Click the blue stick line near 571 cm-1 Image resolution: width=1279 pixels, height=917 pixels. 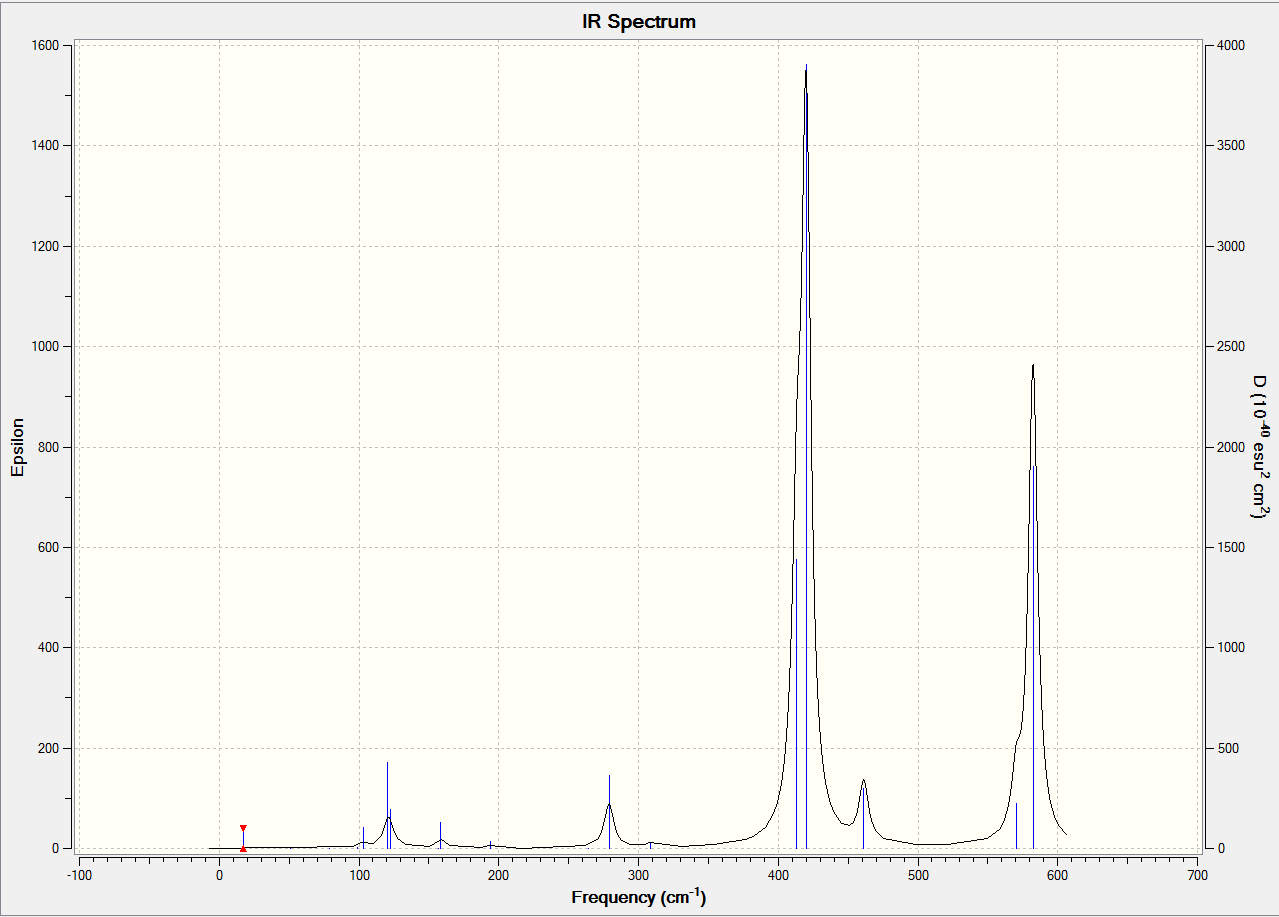pyautogui.click(x=1016, y=825)
